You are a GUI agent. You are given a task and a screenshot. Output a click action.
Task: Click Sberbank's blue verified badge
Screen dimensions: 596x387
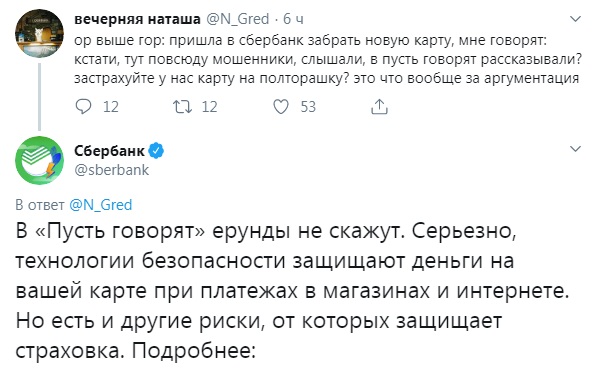156,151
